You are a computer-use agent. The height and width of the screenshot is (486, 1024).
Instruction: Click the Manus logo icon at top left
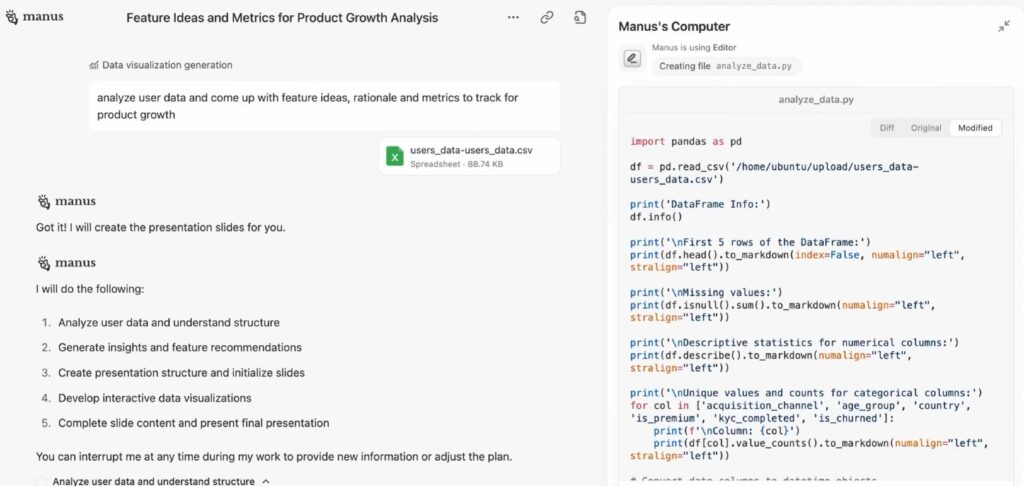(12, 17)
